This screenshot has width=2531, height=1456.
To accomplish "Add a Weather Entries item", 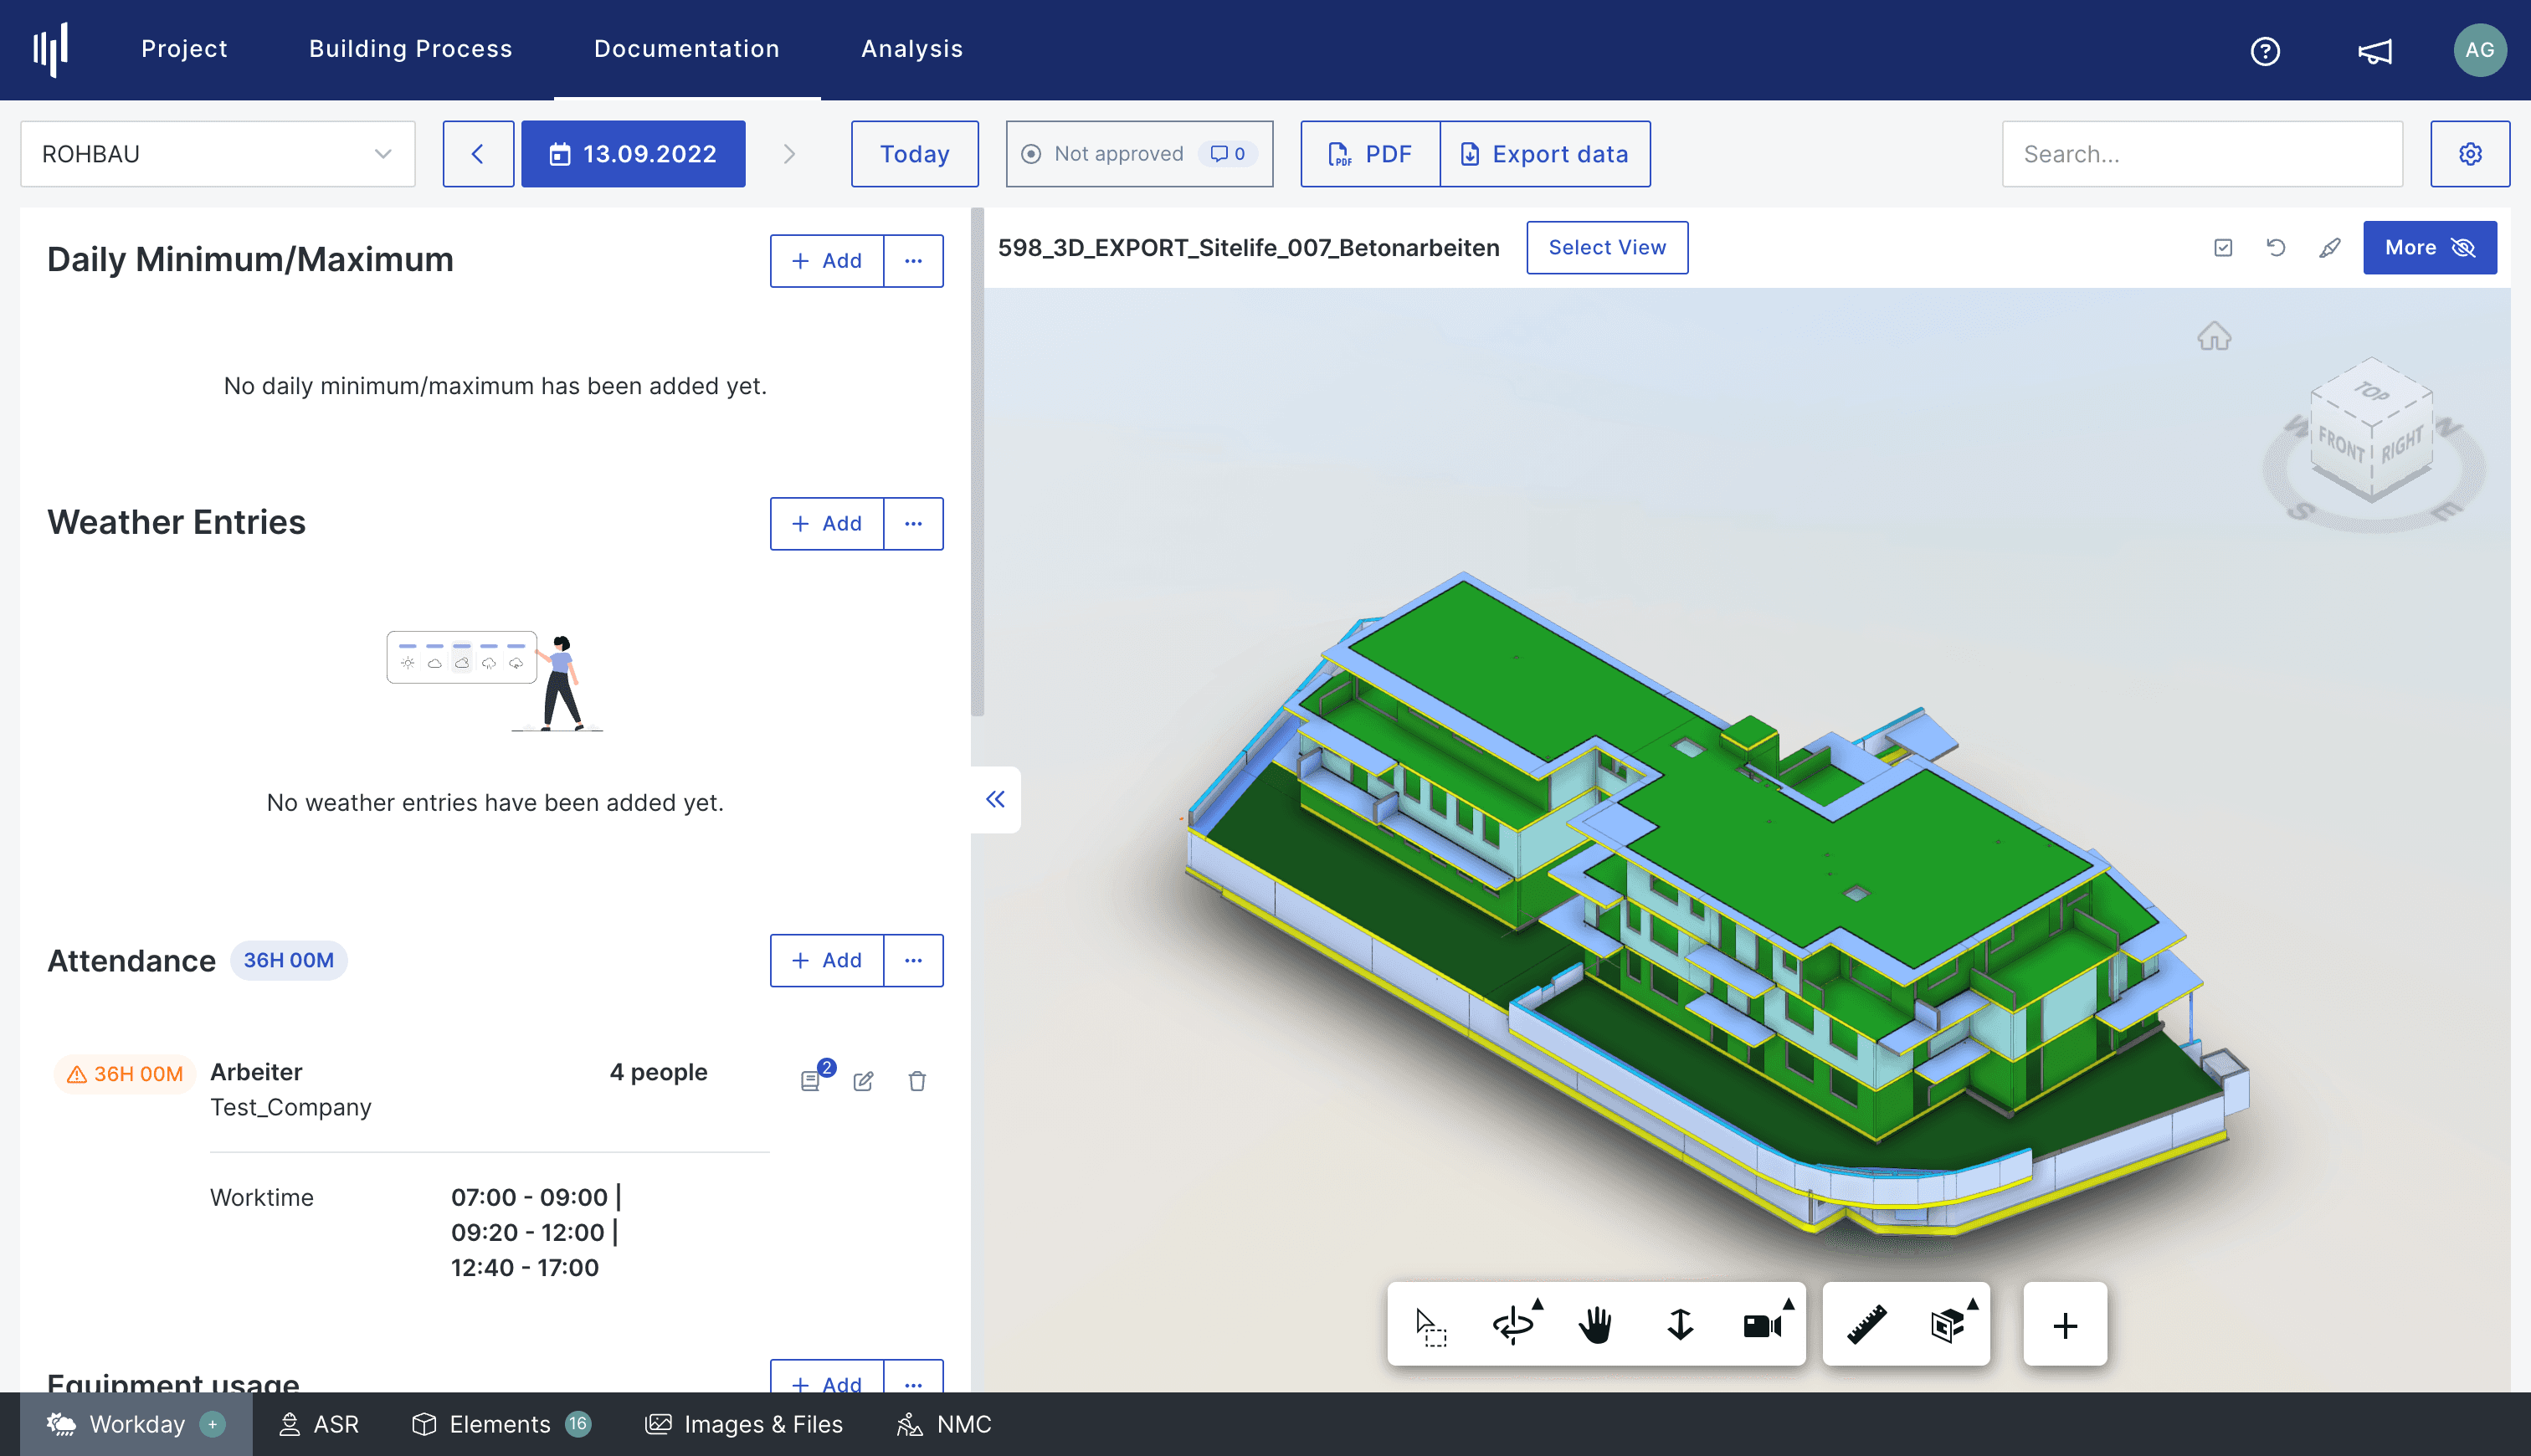I will pyautogui.click(x=827, y=524).
